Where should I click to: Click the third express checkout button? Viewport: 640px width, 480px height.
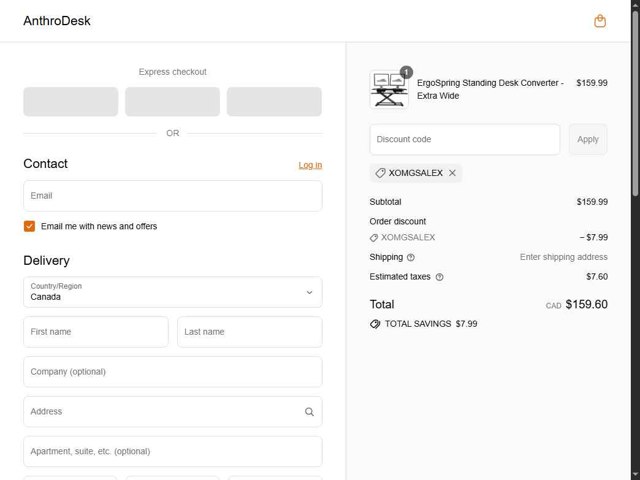[x=274, y=102]
